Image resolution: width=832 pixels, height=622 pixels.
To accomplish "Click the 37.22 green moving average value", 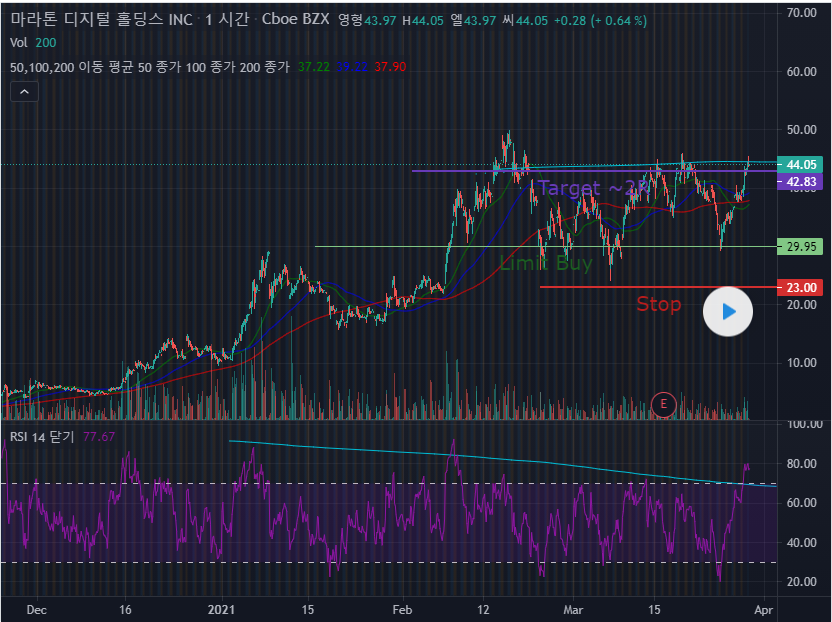I will pos(313,67).
